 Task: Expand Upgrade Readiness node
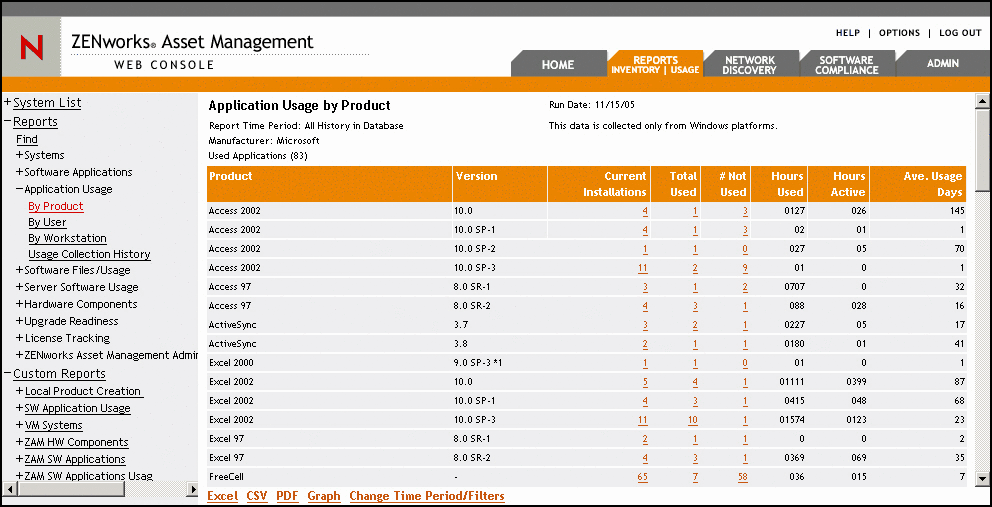click(x=20, y=322)
